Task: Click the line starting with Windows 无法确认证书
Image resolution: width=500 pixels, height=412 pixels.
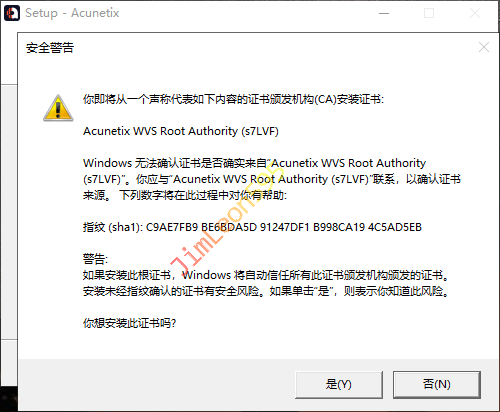Action: pyautogui.click(x=255, y=163)
